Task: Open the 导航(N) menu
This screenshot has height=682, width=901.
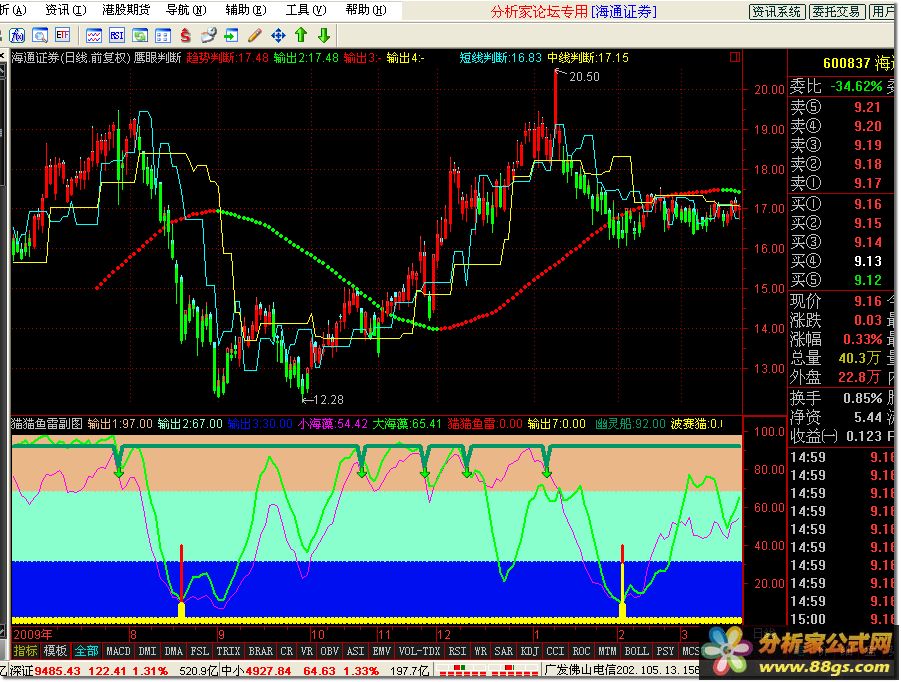Action: [186, 10]
